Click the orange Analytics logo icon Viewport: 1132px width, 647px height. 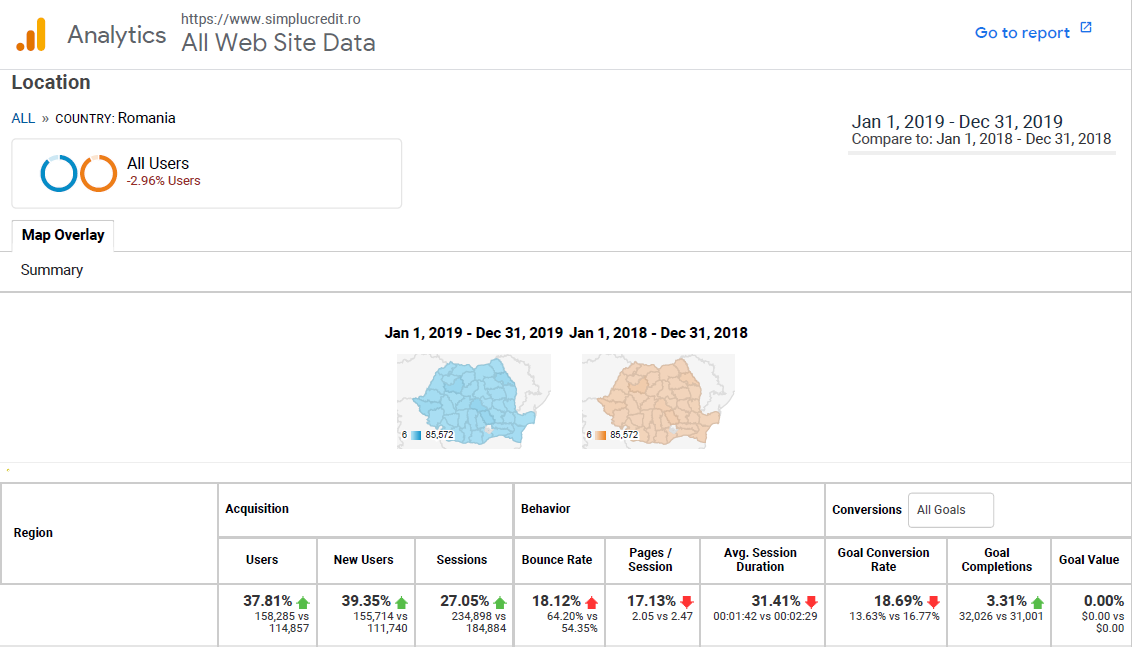31,35
